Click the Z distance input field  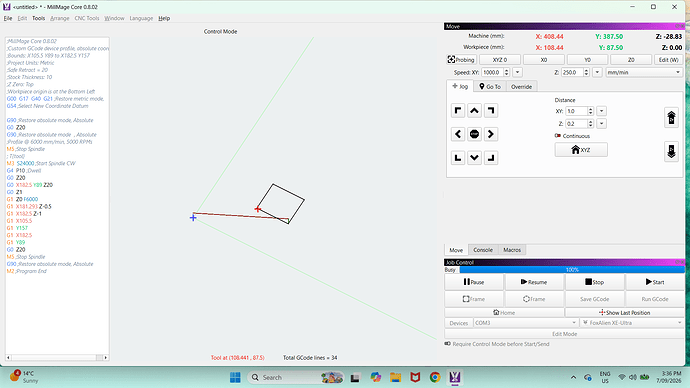(x=576, y=124)
